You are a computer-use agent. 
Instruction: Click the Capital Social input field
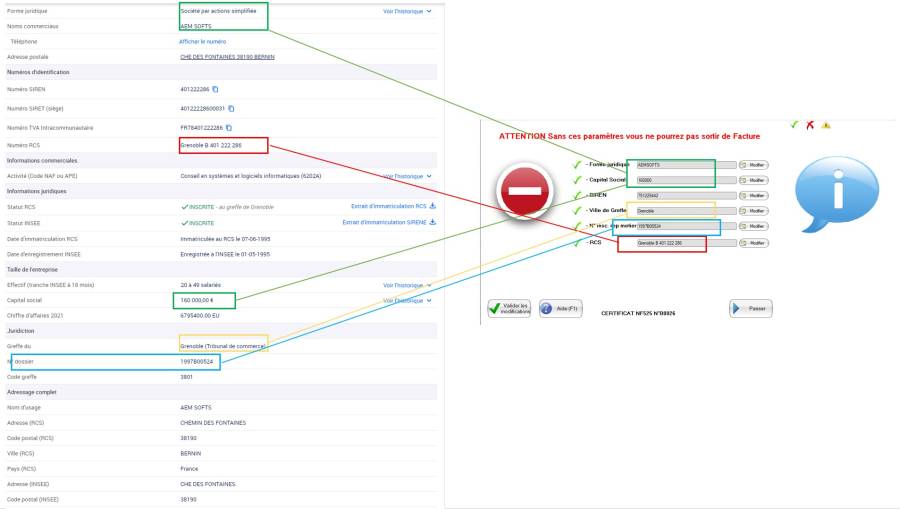pyautogui.click(x=675, y=180)
